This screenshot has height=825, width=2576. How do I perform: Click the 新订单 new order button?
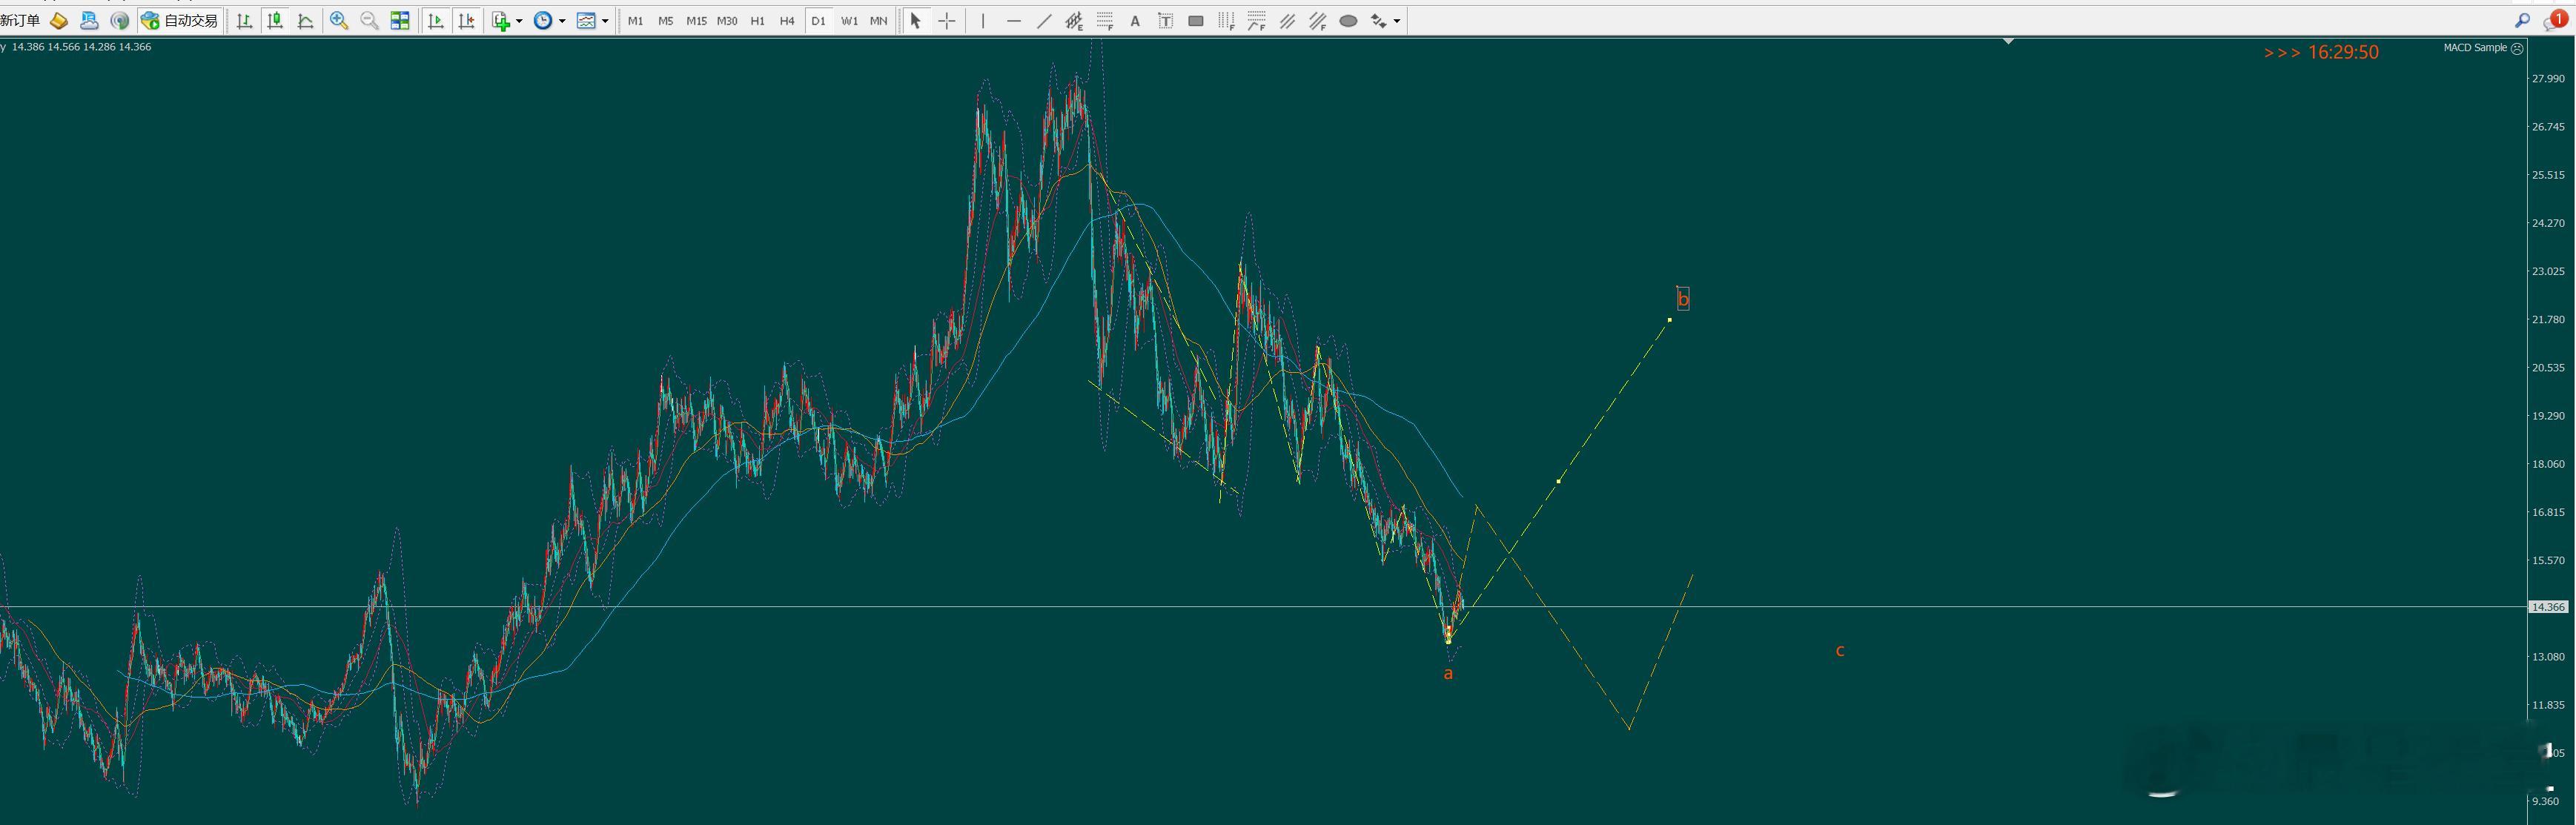click(21, 20)
